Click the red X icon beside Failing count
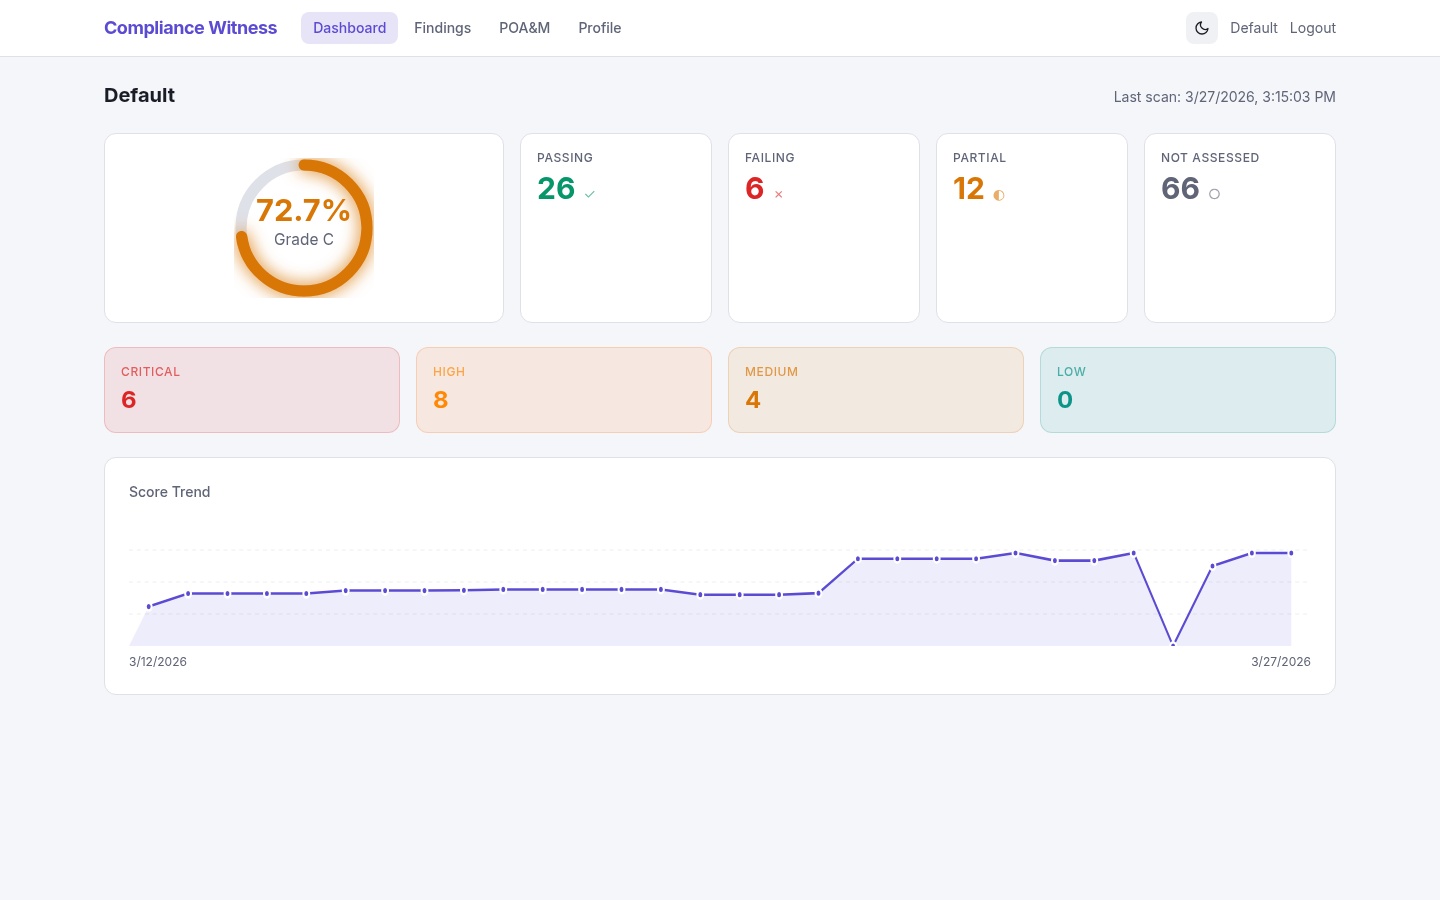 778,194
